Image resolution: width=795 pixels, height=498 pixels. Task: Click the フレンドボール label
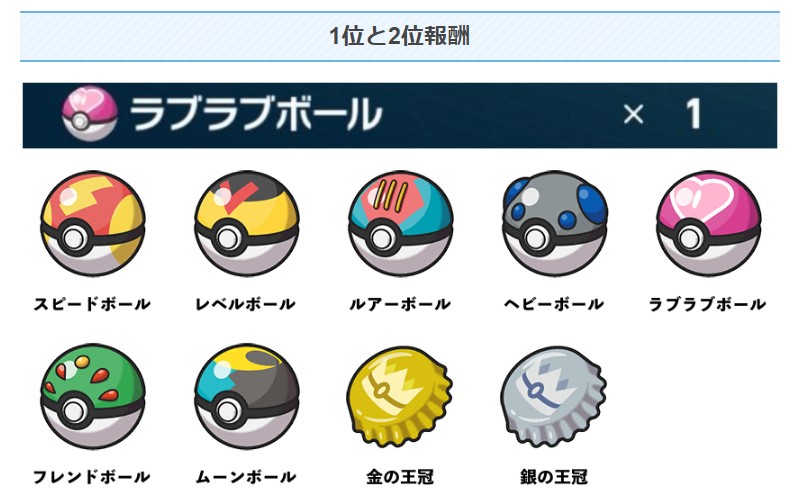coord(92,477)
